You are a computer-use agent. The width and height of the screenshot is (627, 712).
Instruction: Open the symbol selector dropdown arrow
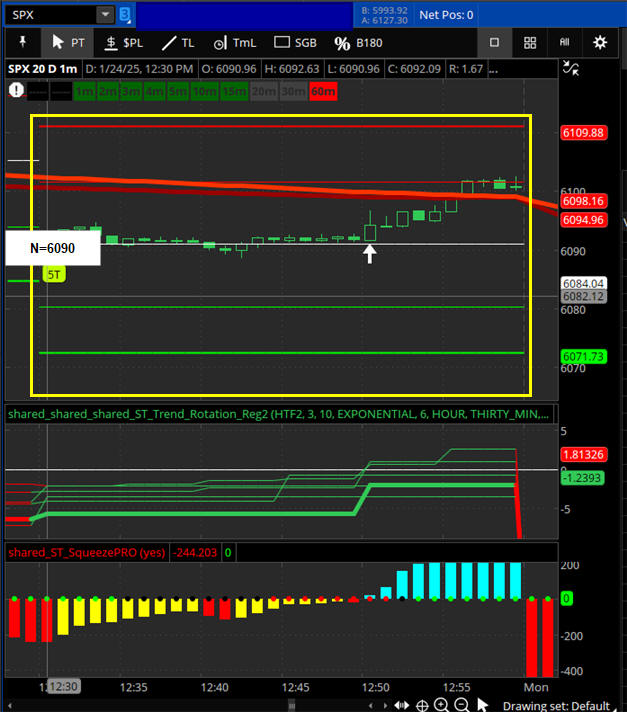tap(105, 15)
